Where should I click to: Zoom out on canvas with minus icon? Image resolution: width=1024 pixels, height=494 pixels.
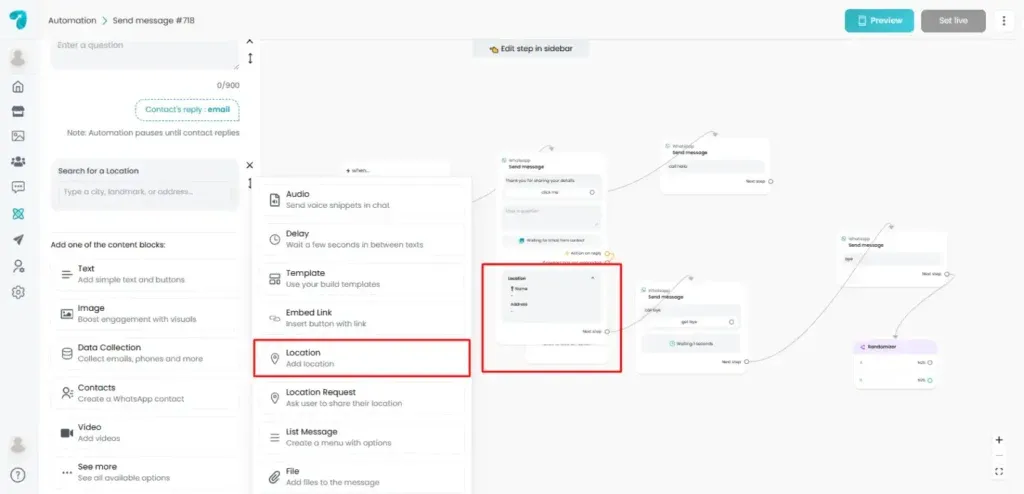[999, 455]
